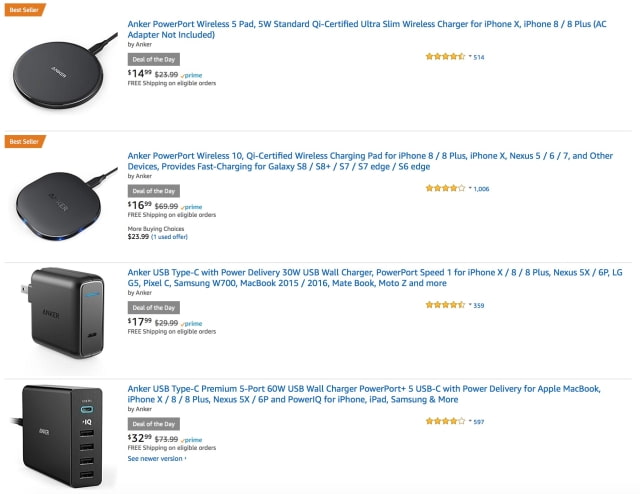Click the Prime badge next to $14.99 price
This screenshot has height=494, width=640.
[x=192, y=74]
